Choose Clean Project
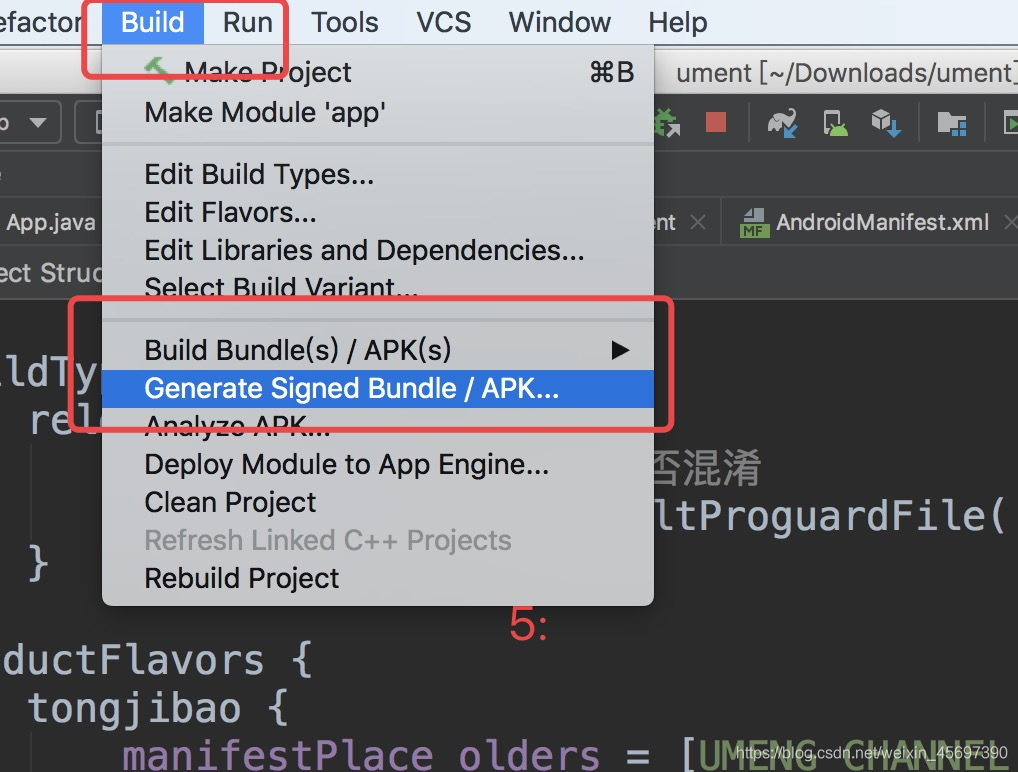 point(378,503)
